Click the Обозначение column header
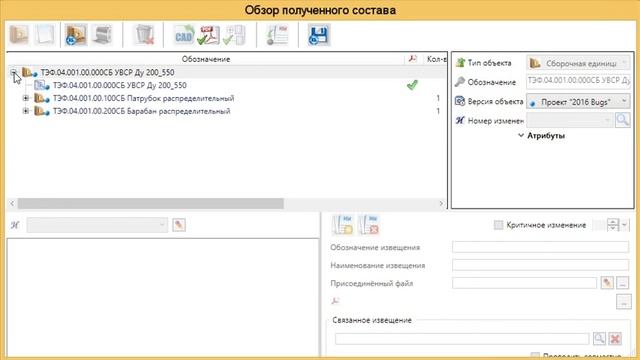 click(x=206, y=59)
